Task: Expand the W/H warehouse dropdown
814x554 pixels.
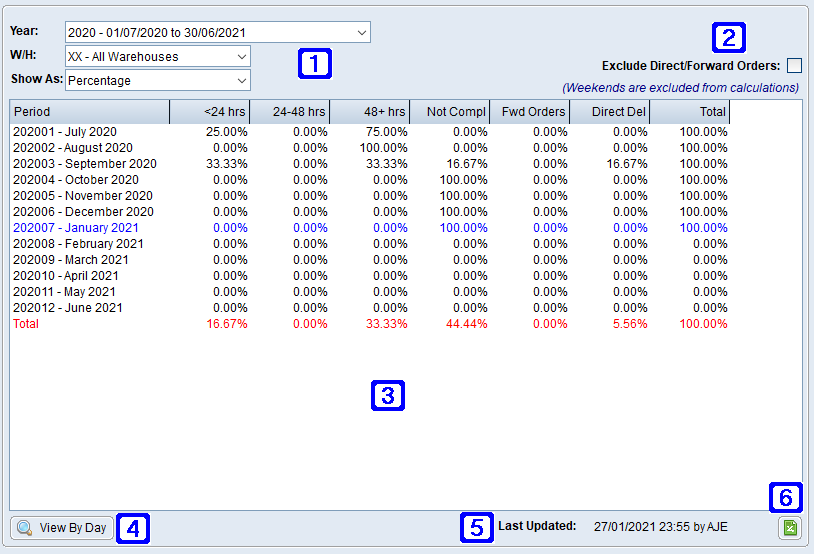Action: pos(157,57)
